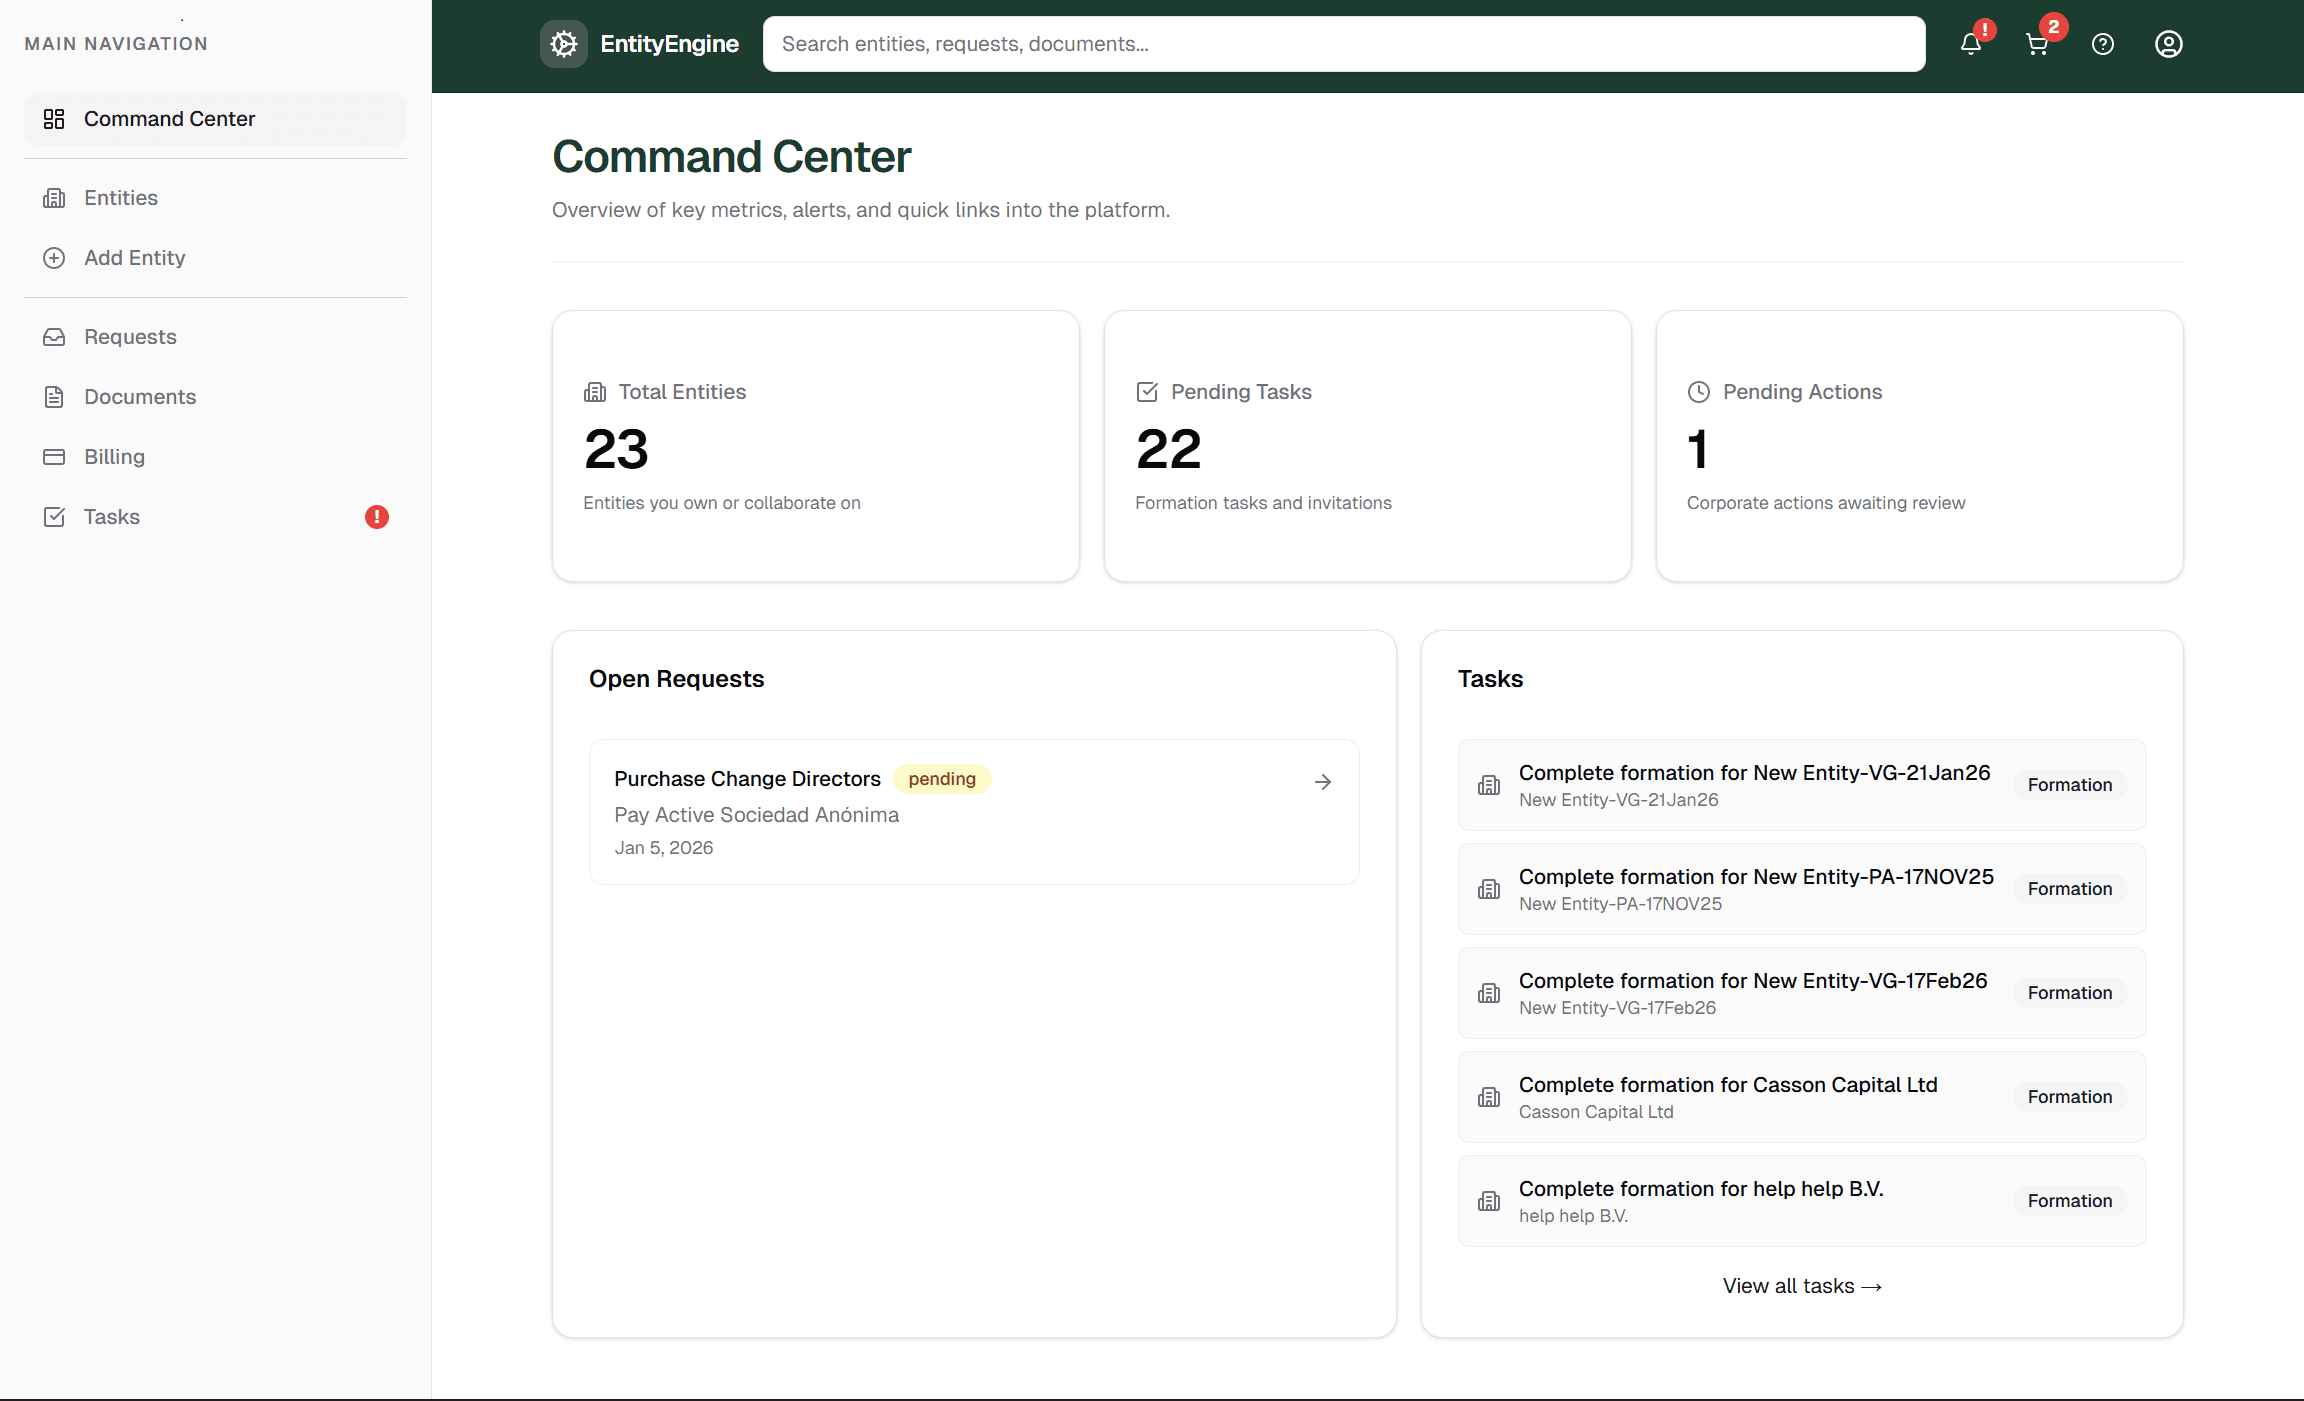Open the Billing section
Screen dimensions: 2304x1401
114,457
